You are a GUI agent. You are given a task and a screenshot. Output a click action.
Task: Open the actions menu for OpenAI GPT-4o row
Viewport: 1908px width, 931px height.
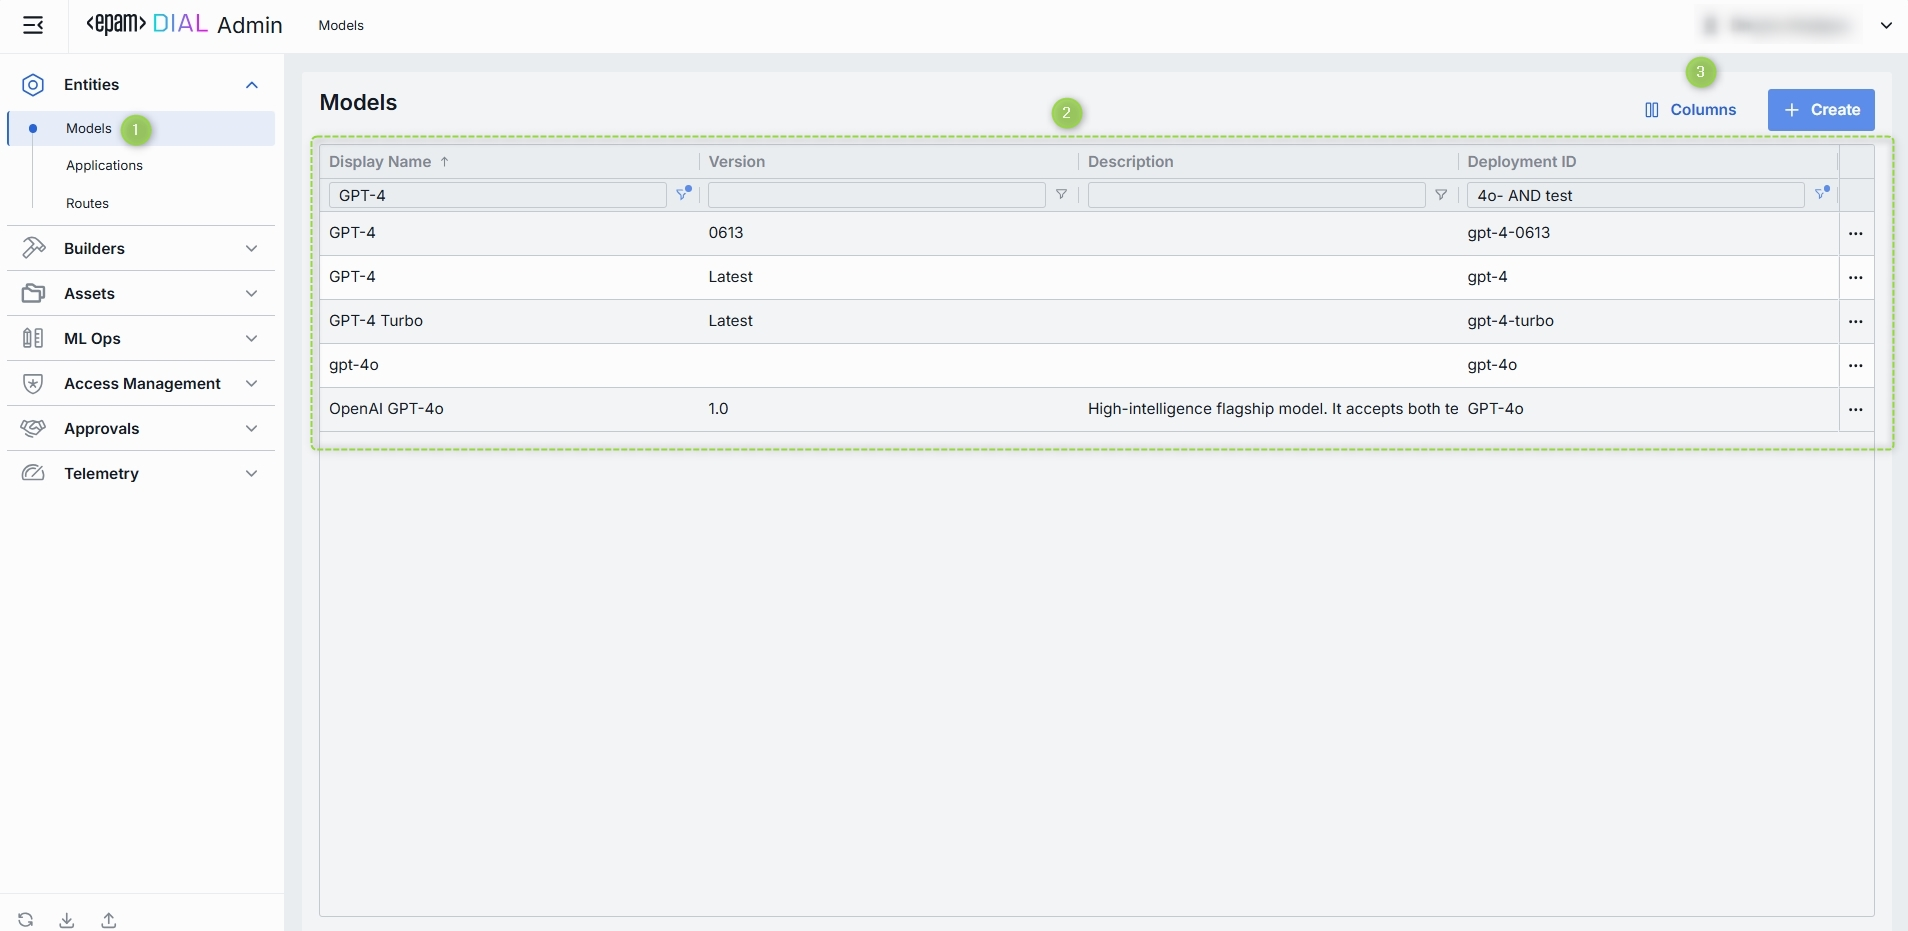click(x=1856, y=409)
